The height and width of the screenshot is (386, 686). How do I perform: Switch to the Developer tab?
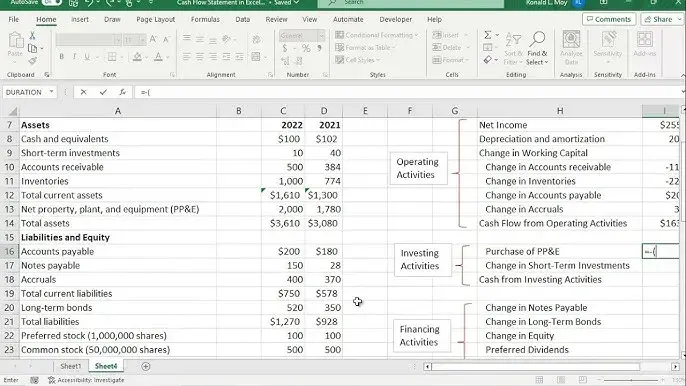[396, 19]
